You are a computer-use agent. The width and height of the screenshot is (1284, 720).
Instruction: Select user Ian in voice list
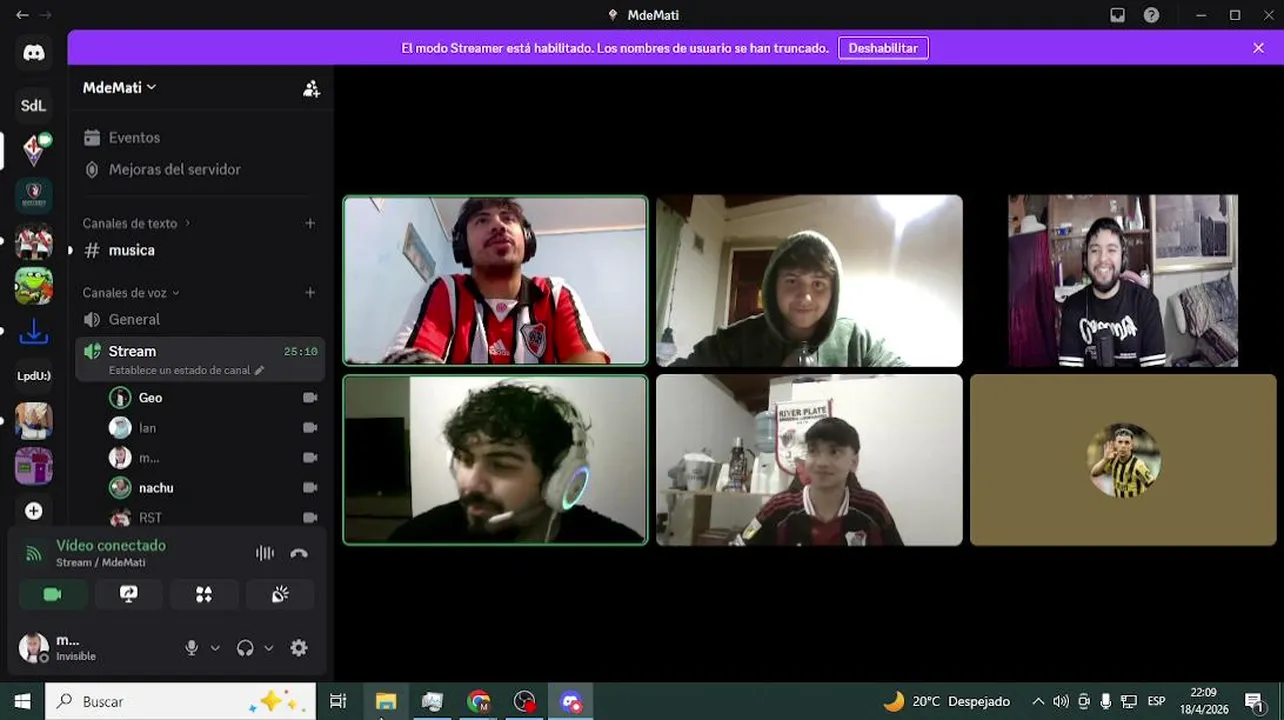pos(213,428)
